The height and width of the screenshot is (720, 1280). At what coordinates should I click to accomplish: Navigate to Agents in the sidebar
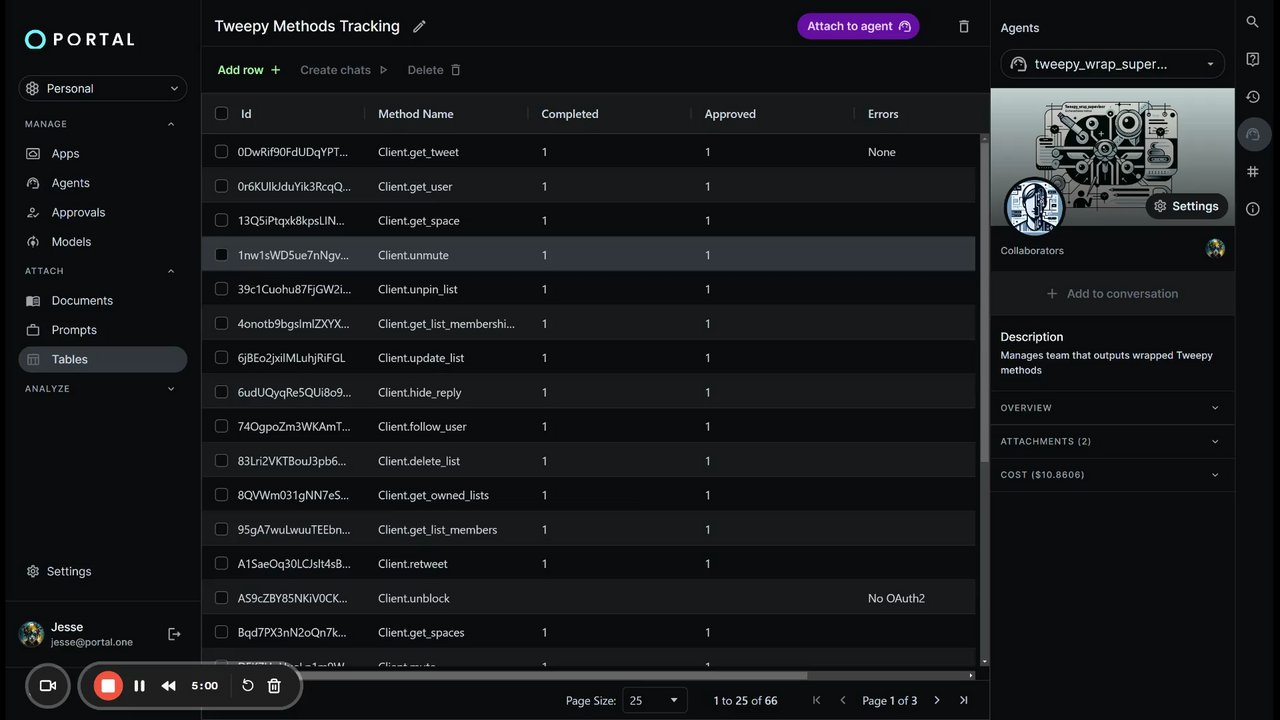click(x=70, y=183)
